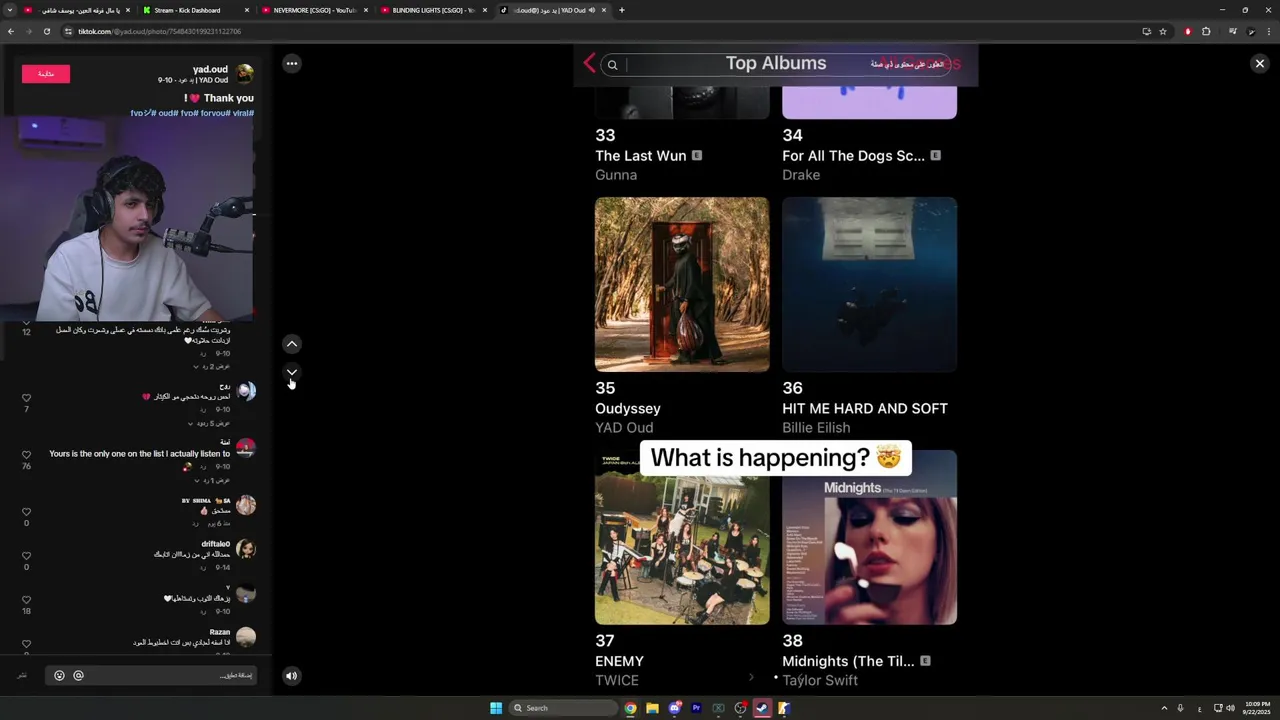Click the search magnifier in Top Albums
Viewport: 1280px width, 720px height.
pyautogui.click(x=612, y=65)
